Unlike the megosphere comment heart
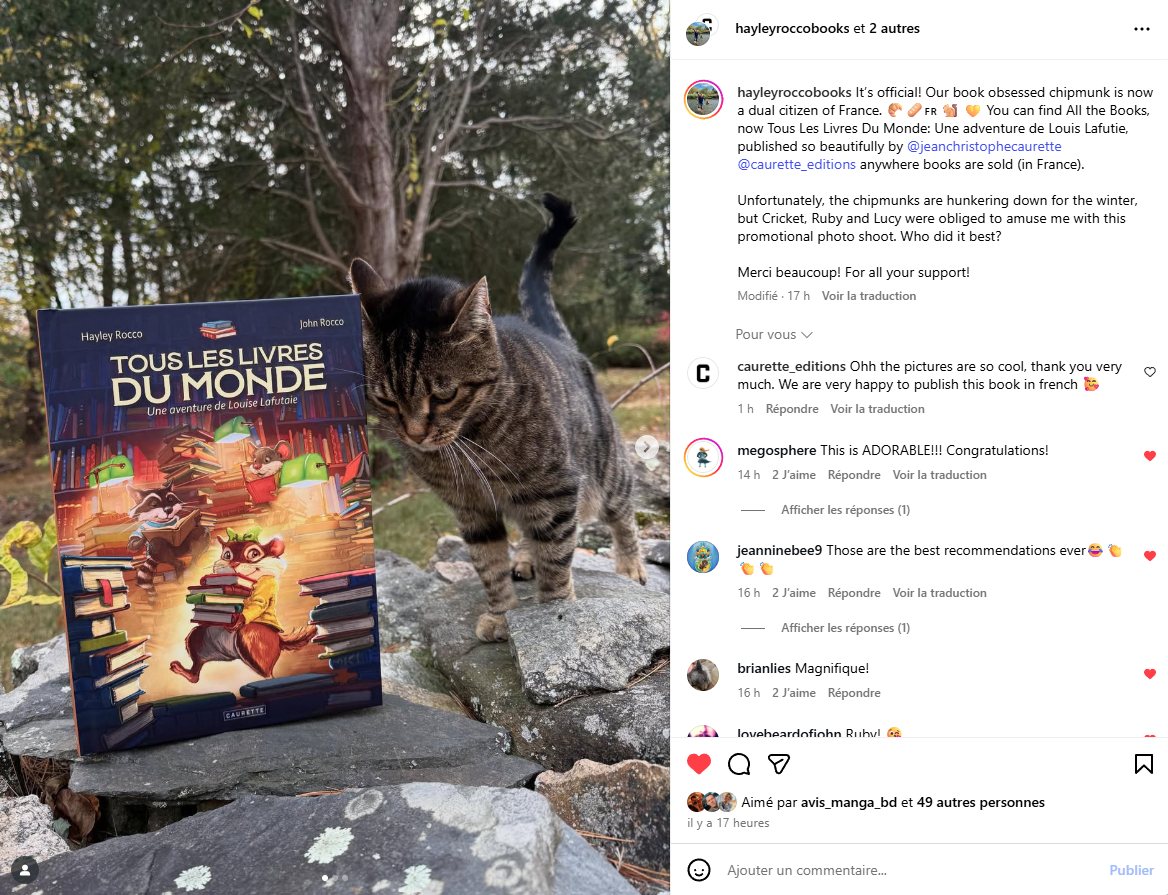Screen dimensions: 1168x895 [1149, 456]
